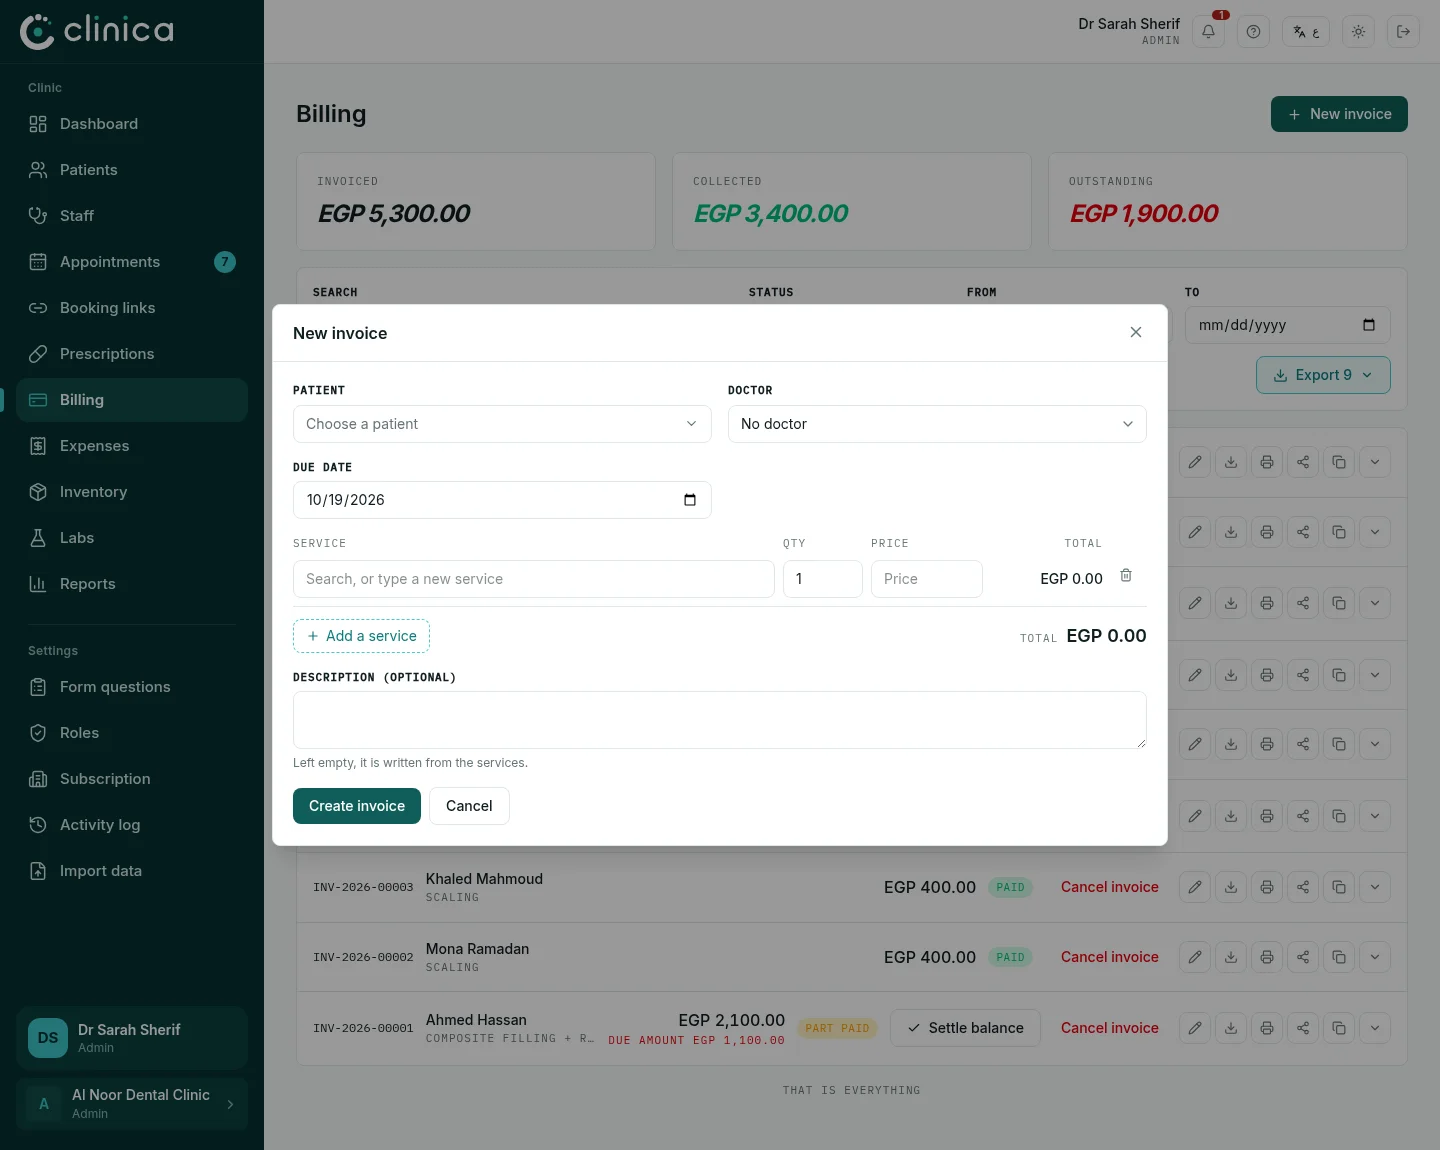Viewport: 1440px width, 1150px height.
Task: Open notifications bell icon
Action: [x=1208, y=32]
